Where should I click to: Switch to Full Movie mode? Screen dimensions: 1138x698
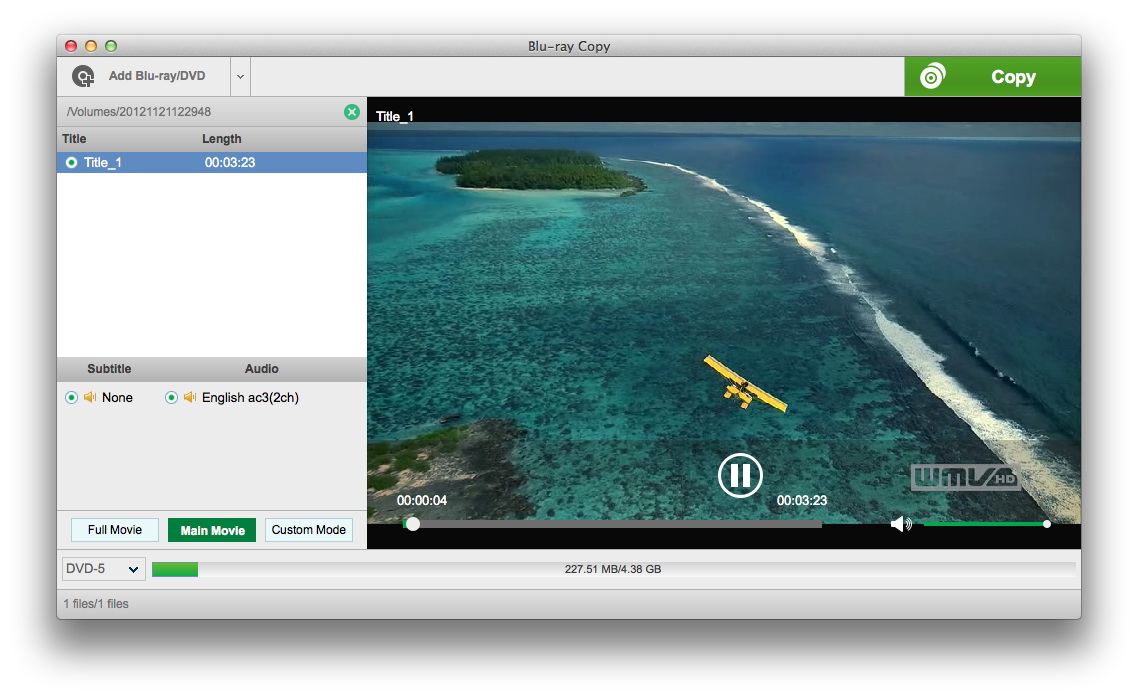point(115,530)
